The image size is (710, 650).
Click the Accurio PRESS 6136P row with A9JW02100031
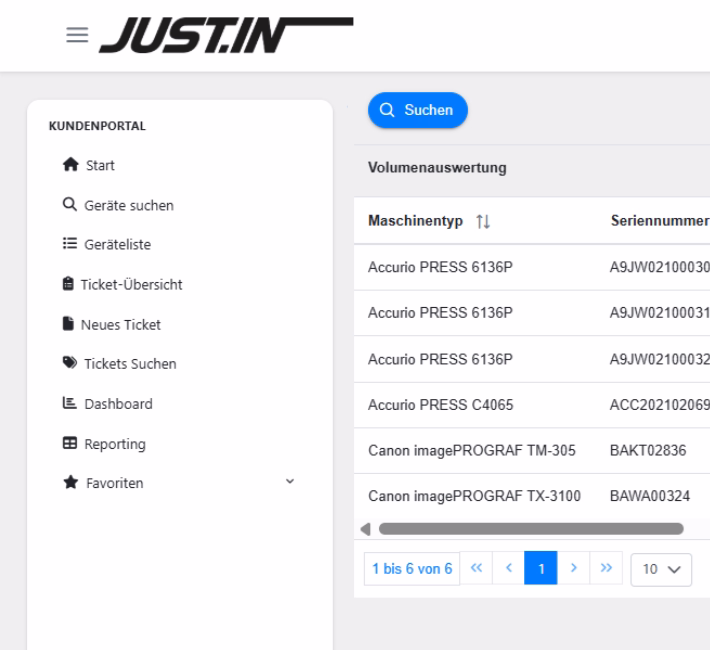click(x=532, y=313)
